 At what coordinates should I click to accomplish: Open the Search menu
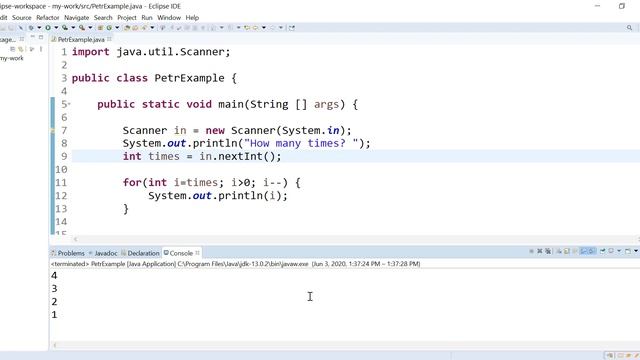(103, 18)
